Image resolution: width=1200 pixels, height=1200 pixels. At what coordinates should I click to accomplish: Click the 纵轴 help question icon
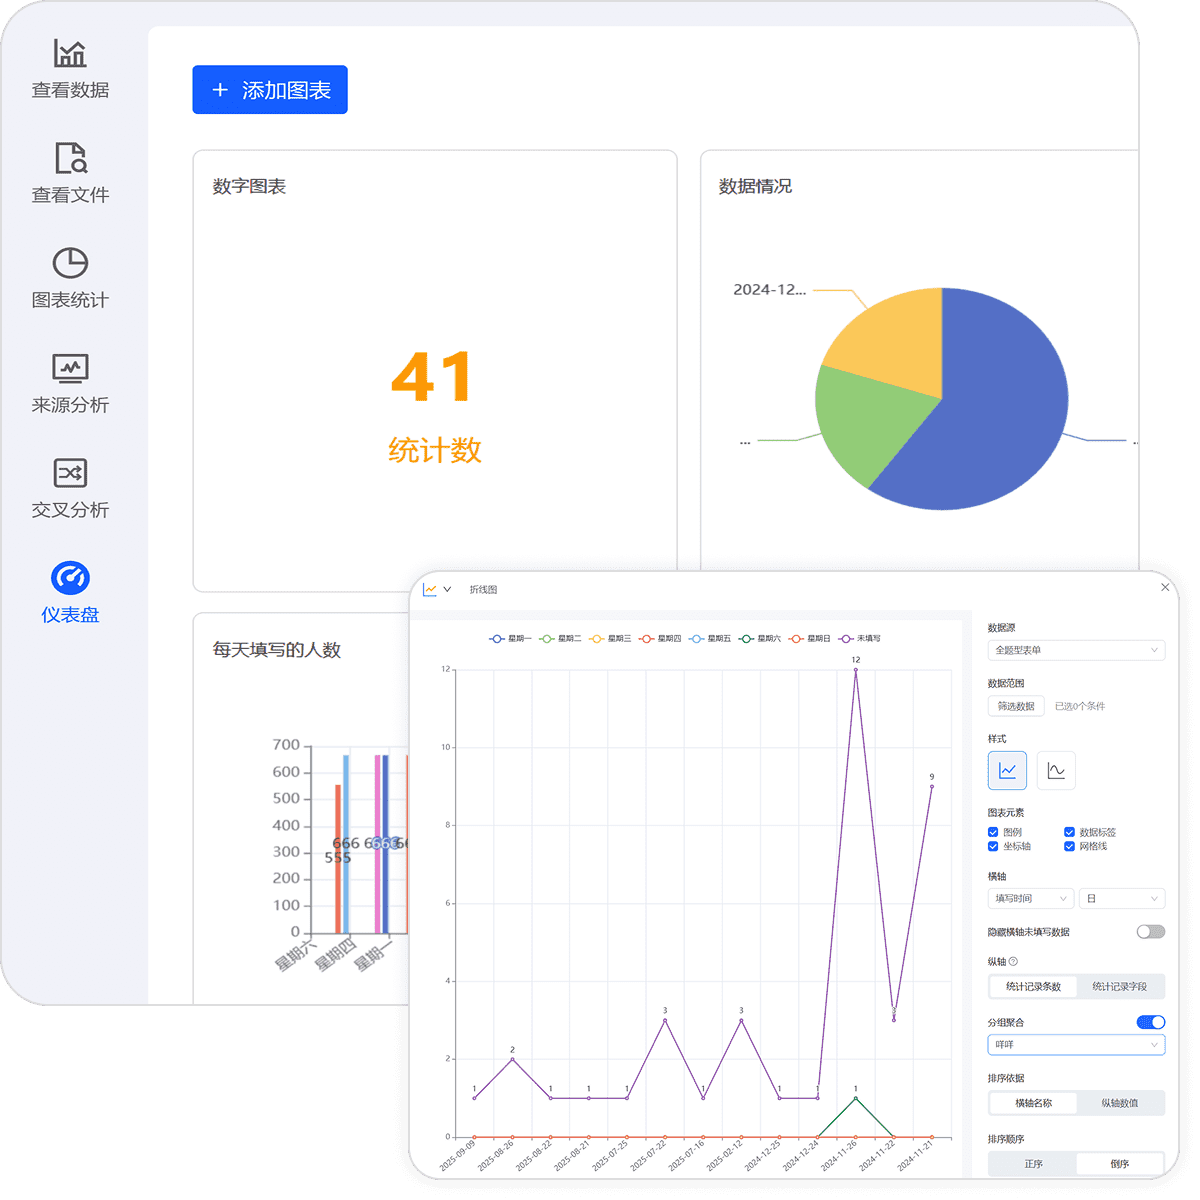[x=1013, y=962]
